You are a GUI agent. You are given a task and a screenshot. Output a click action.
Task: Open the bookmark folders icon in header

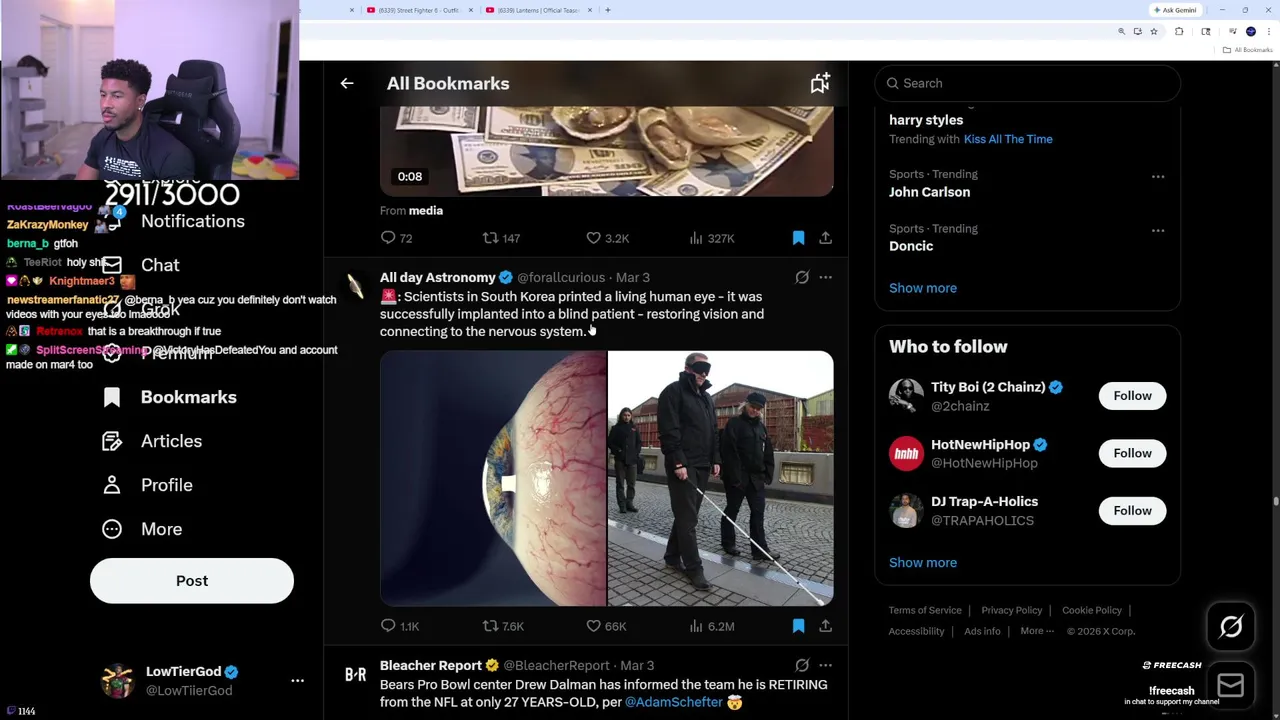click(x=820, y=84)
